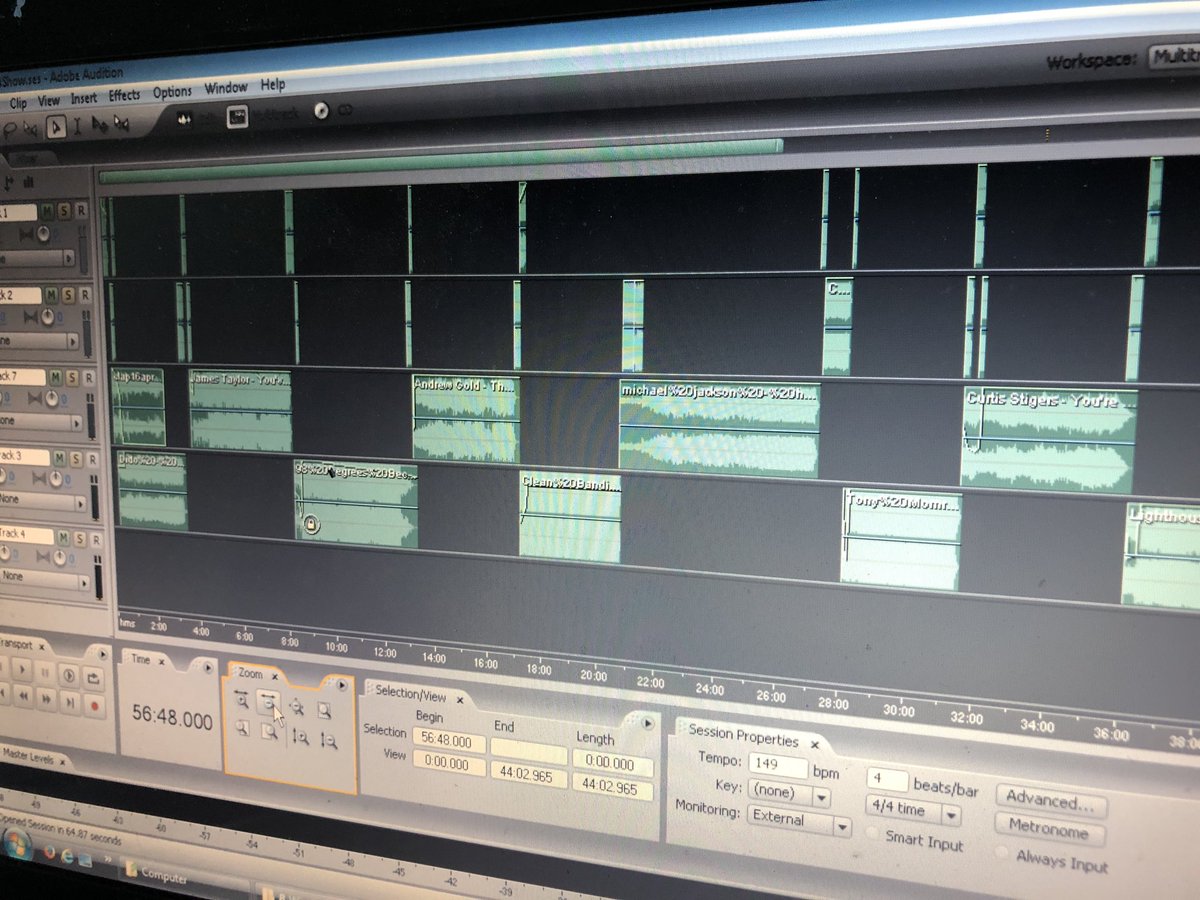Open Track 4 None output dropdown
This screenshot has height=900, width=1200.
pyautogui.click(x=83, y=582)
